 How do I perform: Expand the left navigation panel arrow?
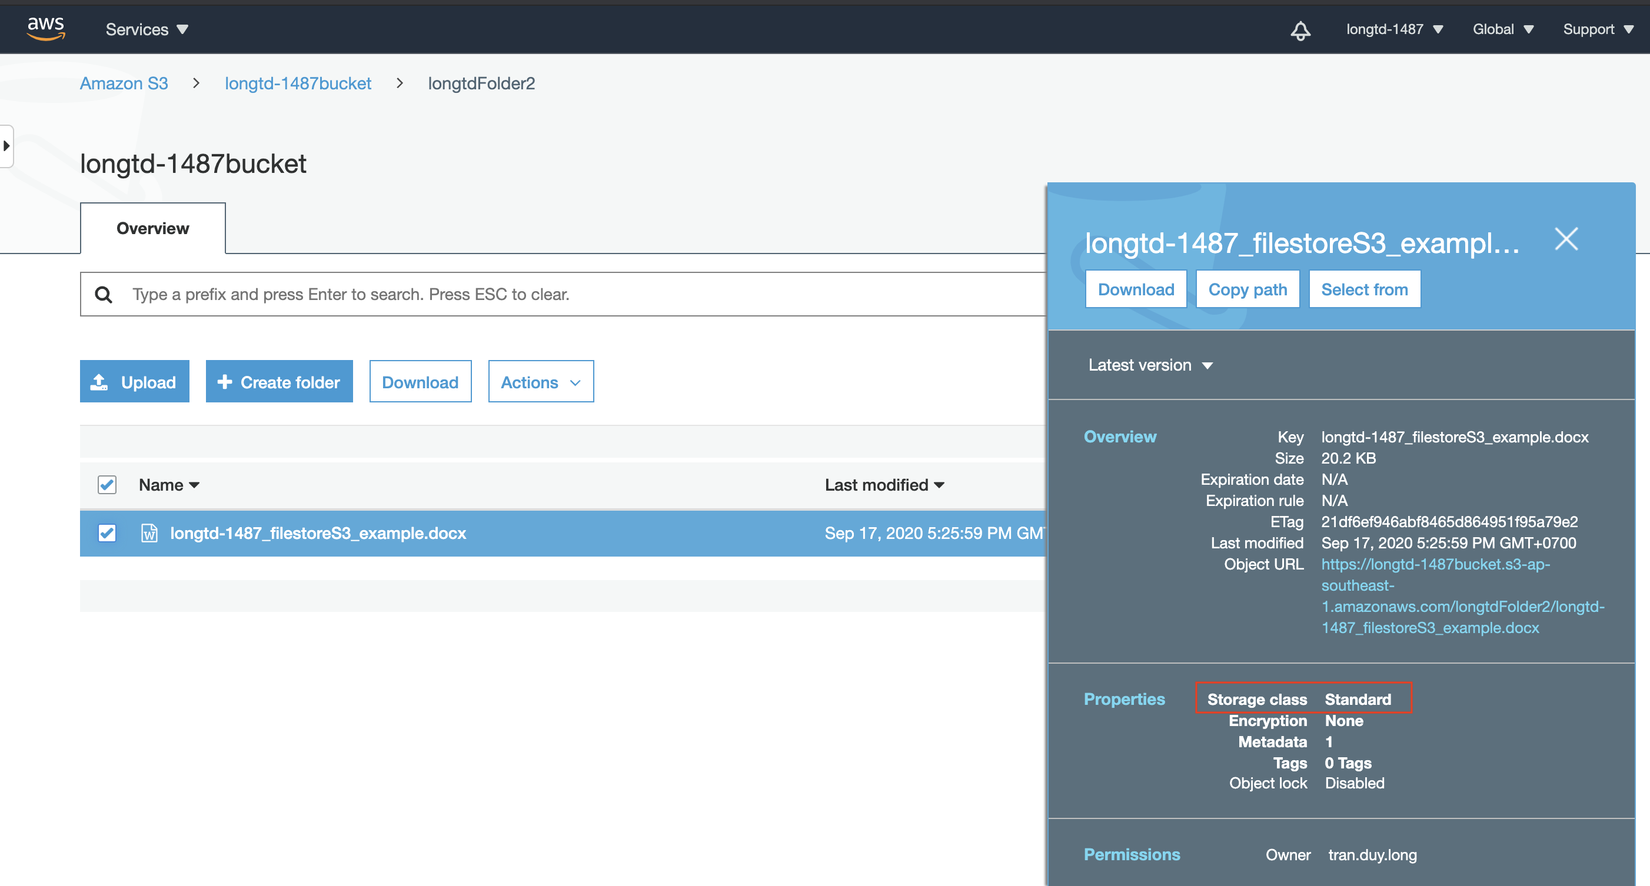tap(6, 146)
